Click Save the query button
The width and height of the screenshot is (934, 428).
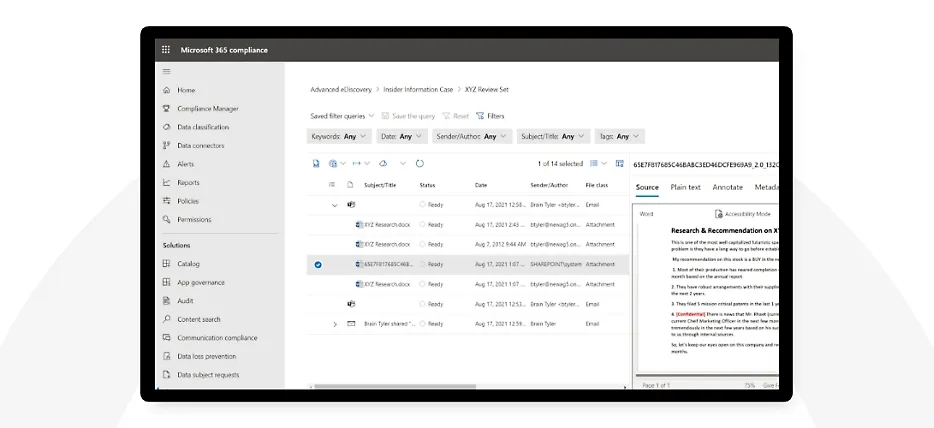click(x=408, y=116)
